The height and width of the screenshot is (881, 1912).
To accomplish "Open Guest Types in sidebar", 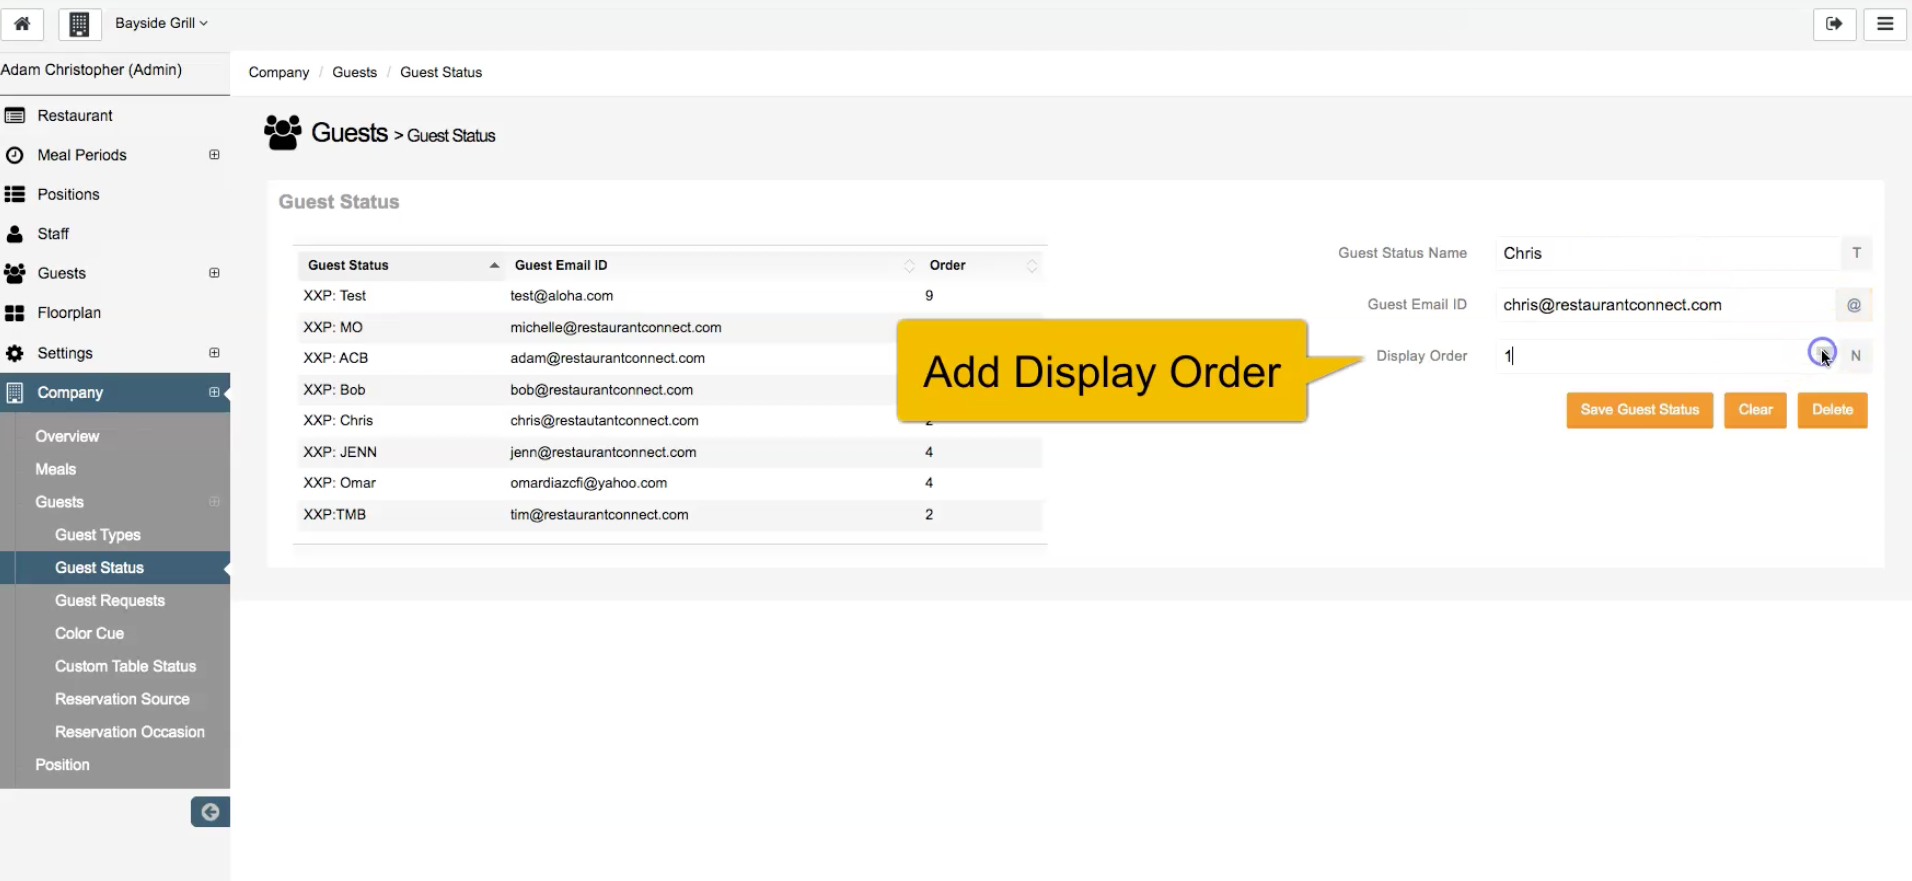I will pos(98,535).
